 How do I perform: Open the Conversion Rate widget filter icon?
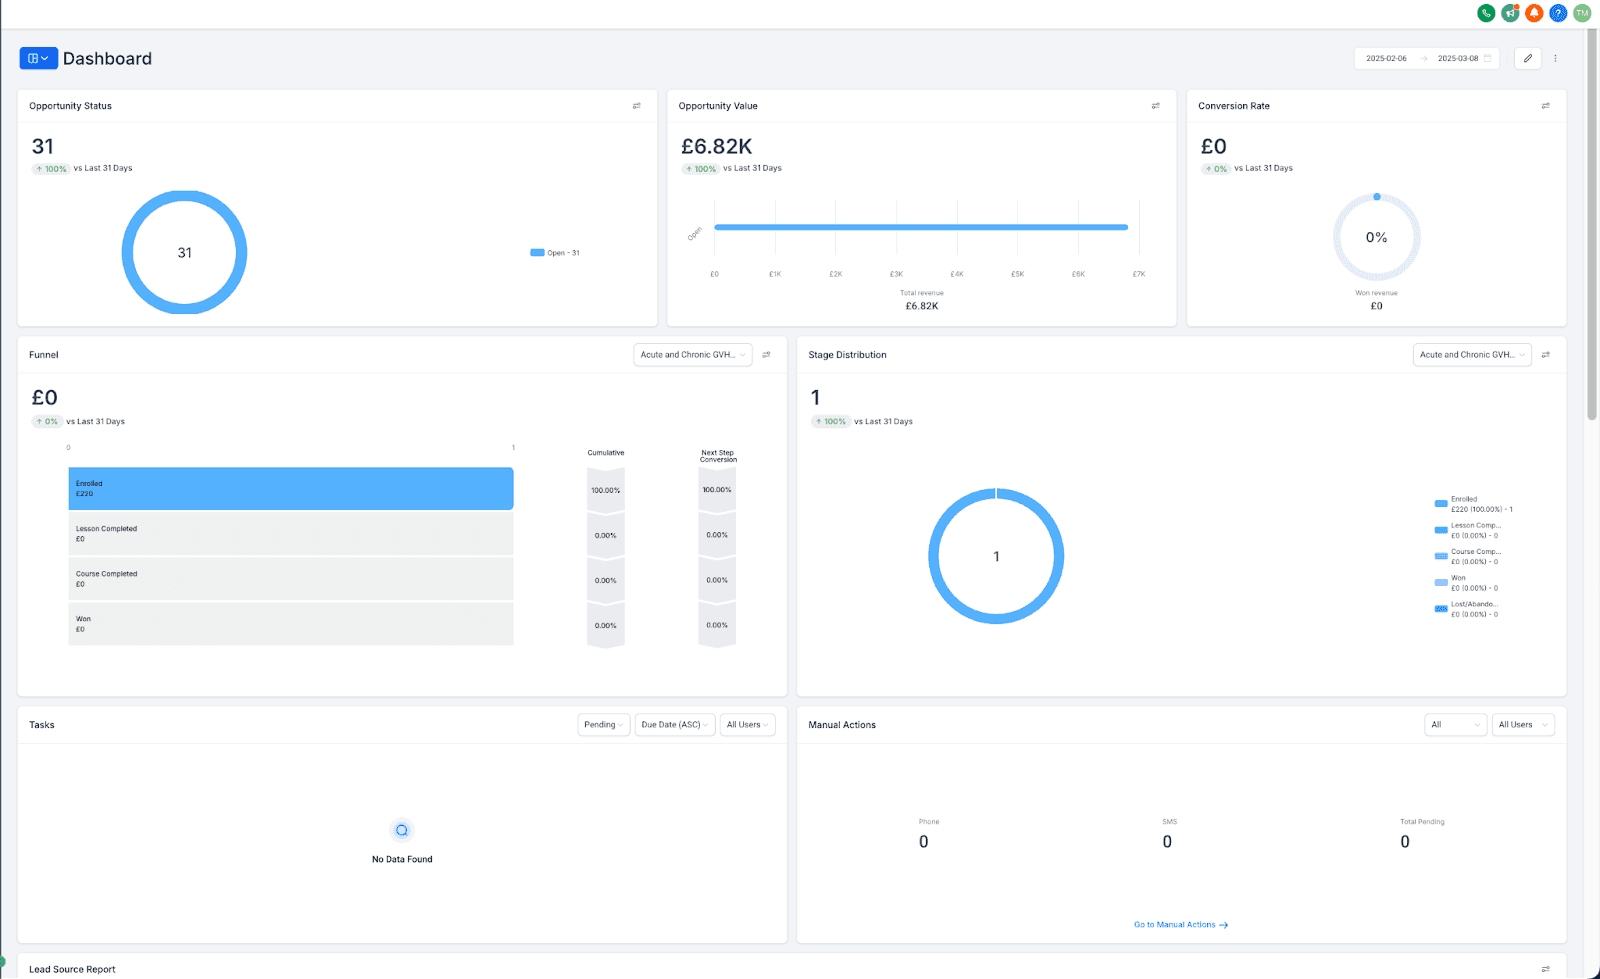pos(1546,106)
